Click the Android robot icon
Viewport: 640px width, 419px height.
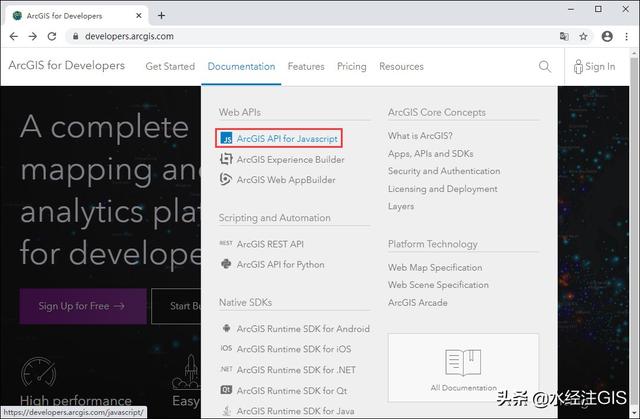click(x=226, y=328)
